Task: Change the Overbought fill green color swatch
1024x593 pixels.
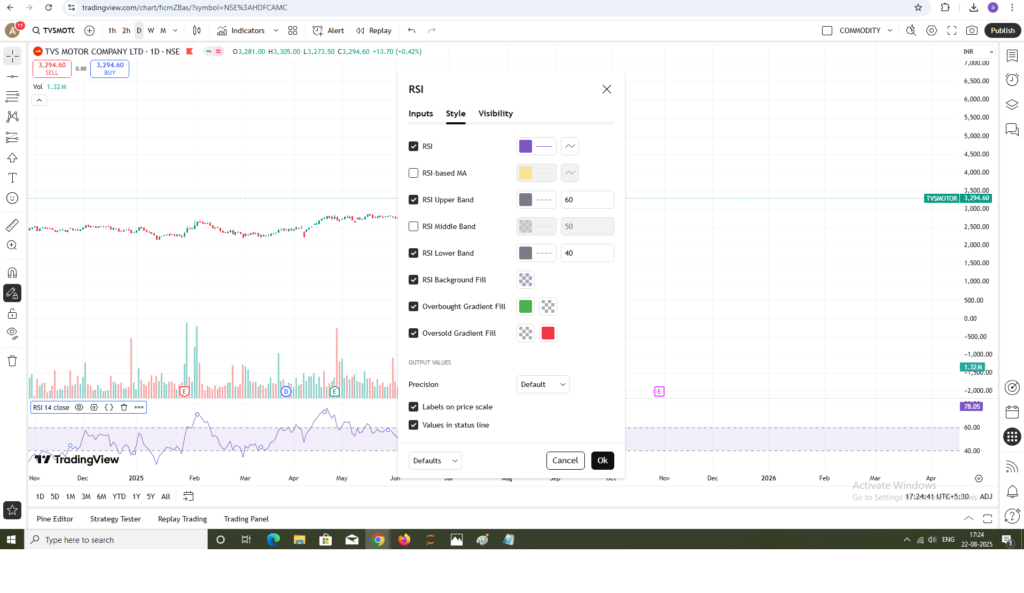Action: (x=526, y=306)
